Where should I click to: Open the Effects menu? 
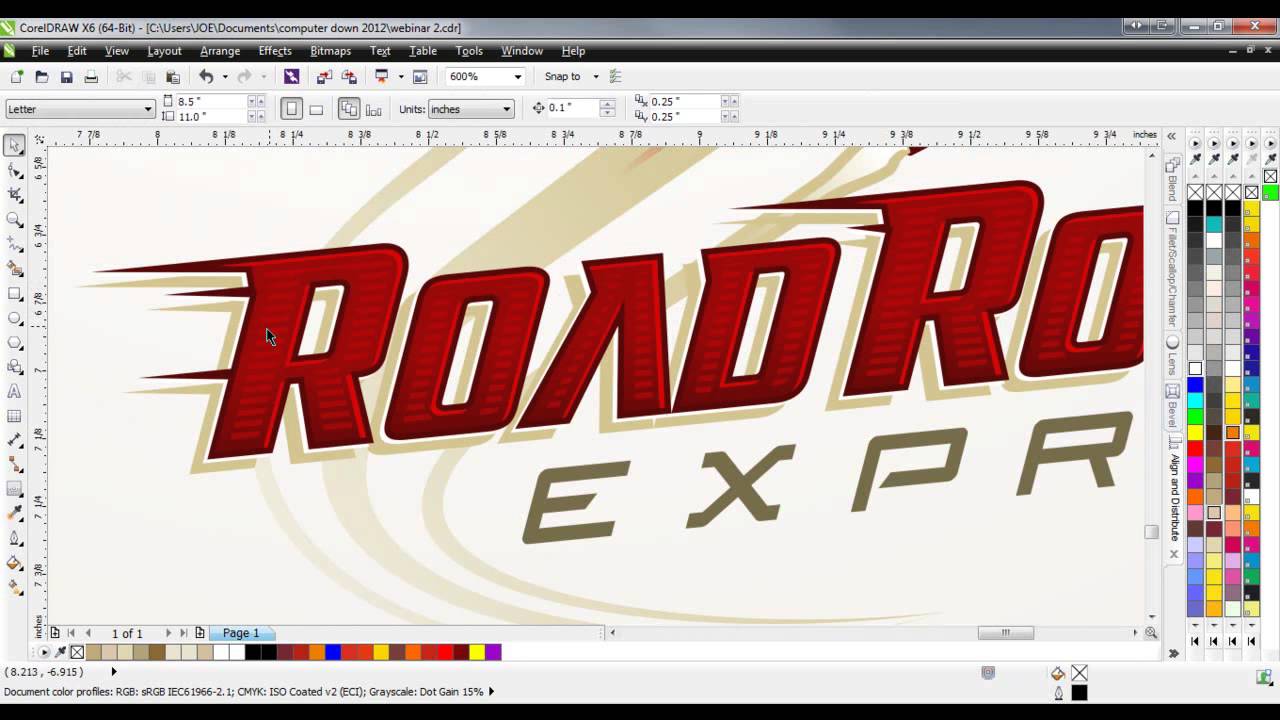(x=275, y=51)
